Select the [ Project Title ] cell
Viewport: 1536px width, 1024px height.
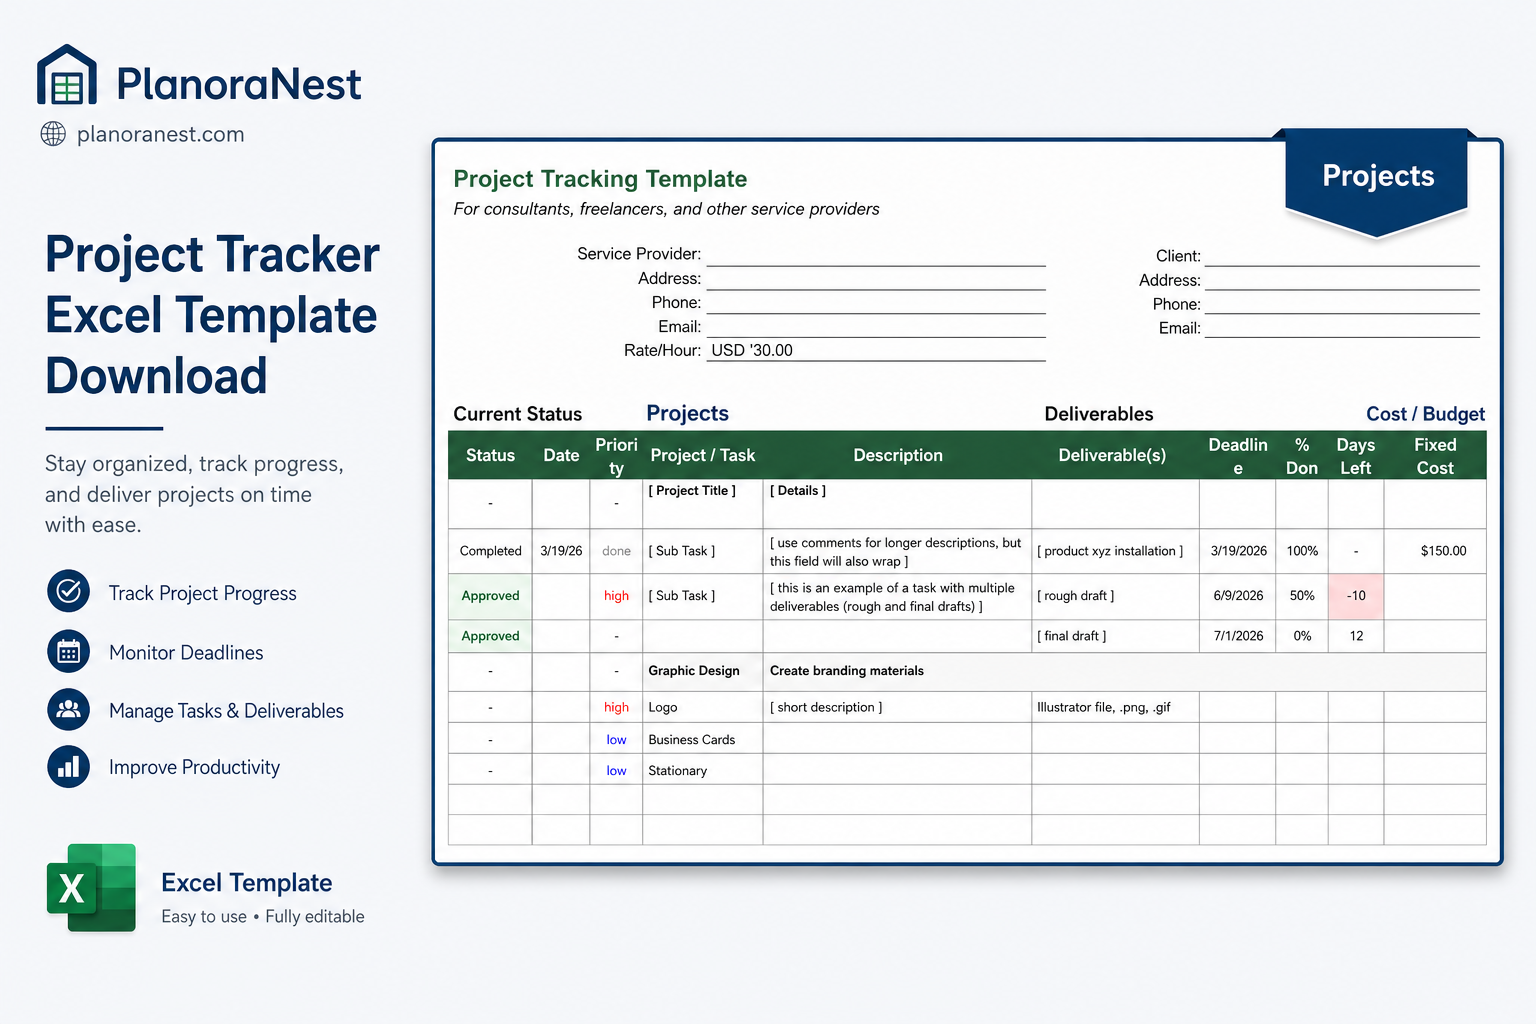[x=702, y=504]
